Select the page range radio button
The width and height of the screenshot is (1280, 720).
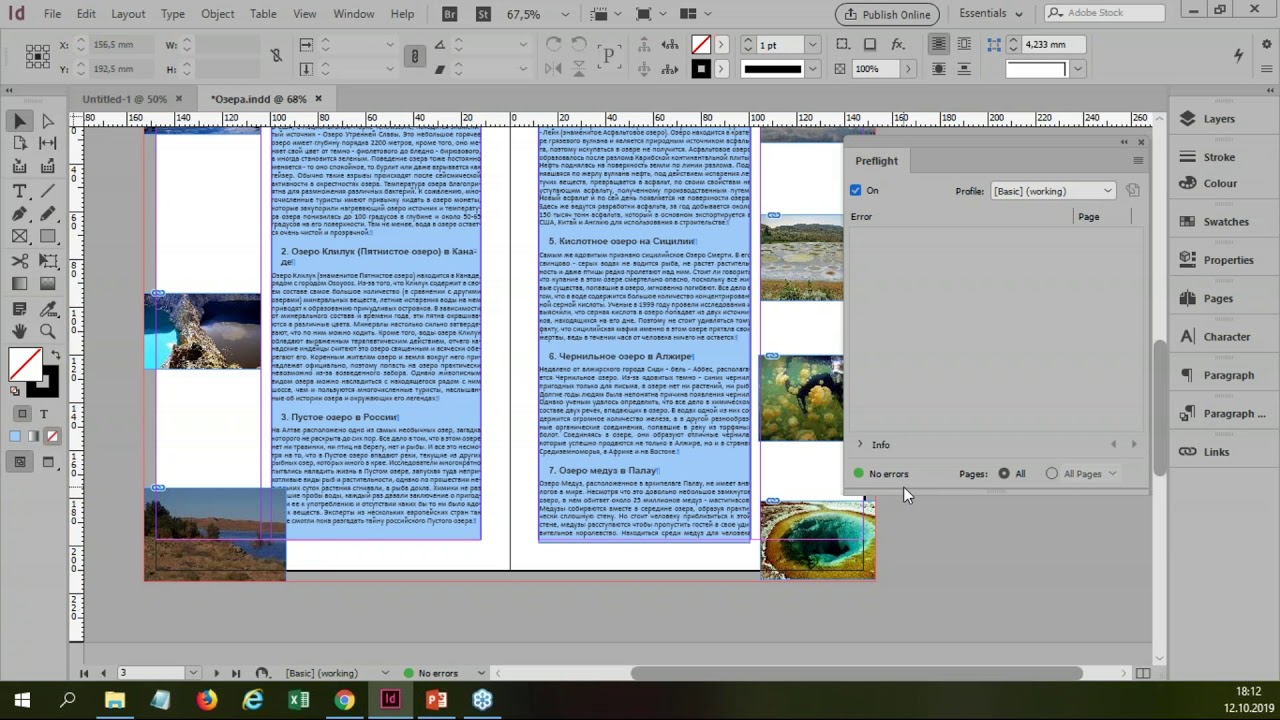1052,474
